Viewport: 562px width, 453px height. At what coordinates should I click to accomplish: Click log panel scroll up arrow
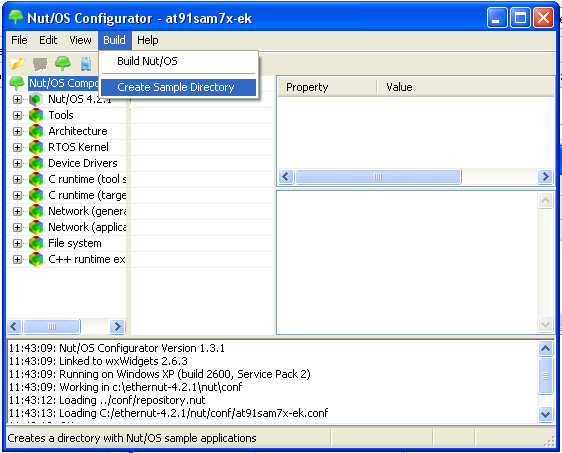546,348
